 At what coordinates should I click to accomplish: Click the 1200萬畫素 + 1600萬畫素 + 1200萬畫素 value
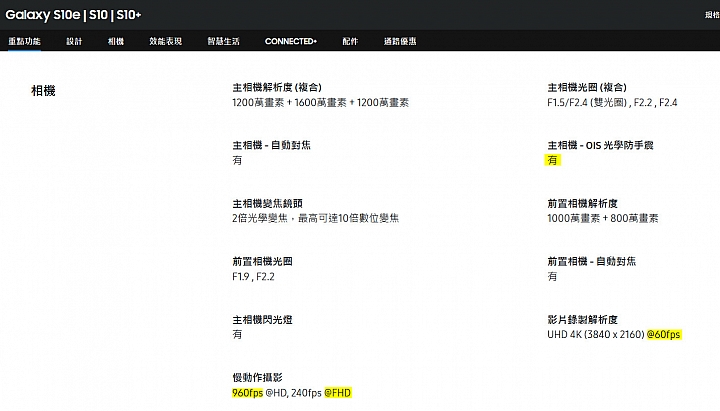pyautogui.click(x=320, y=102)
